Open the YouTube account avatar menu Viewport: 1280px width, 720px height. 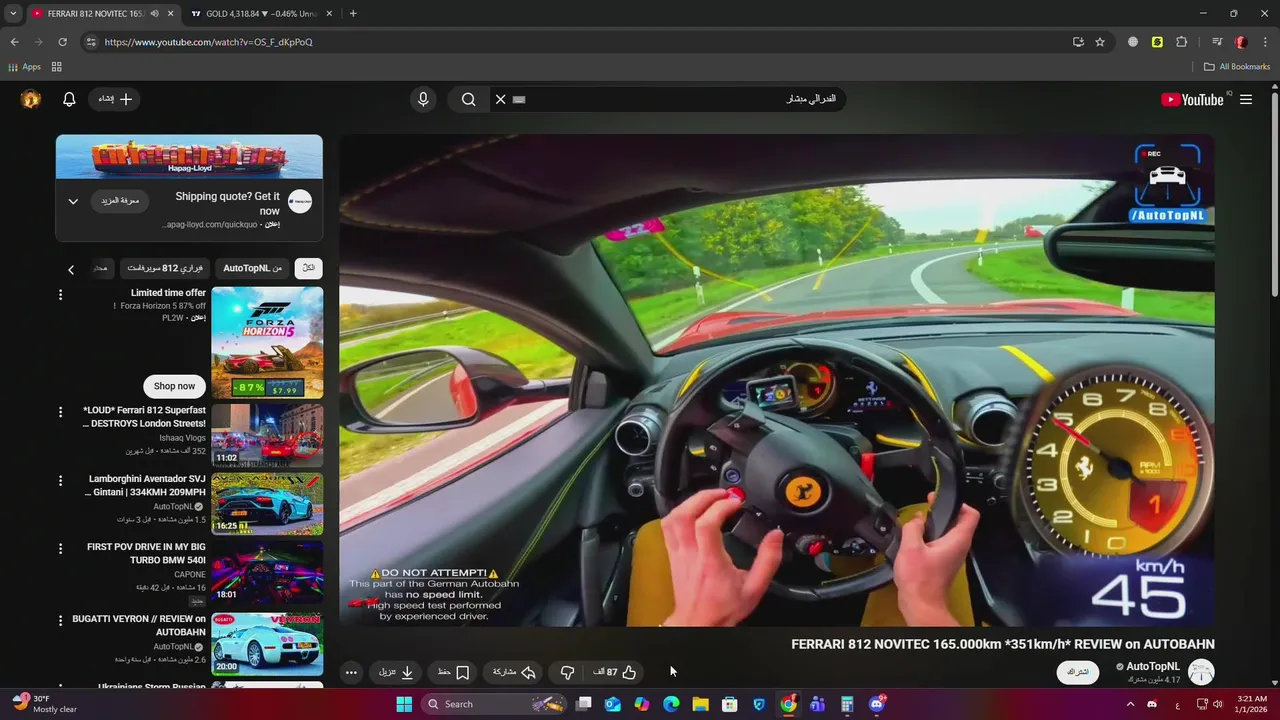(31, 99)
